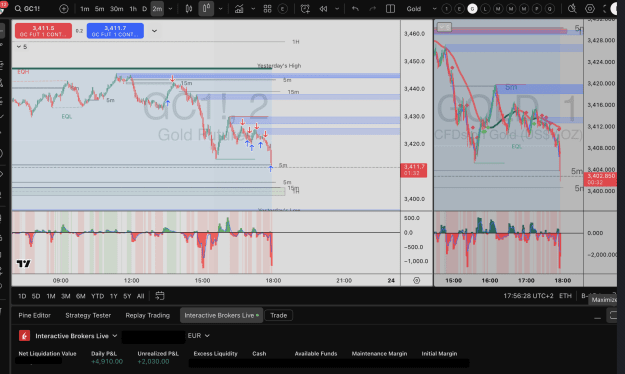Open quick search magnifier icon
Screen dimensions: 625x374
[x=572, y=9]
